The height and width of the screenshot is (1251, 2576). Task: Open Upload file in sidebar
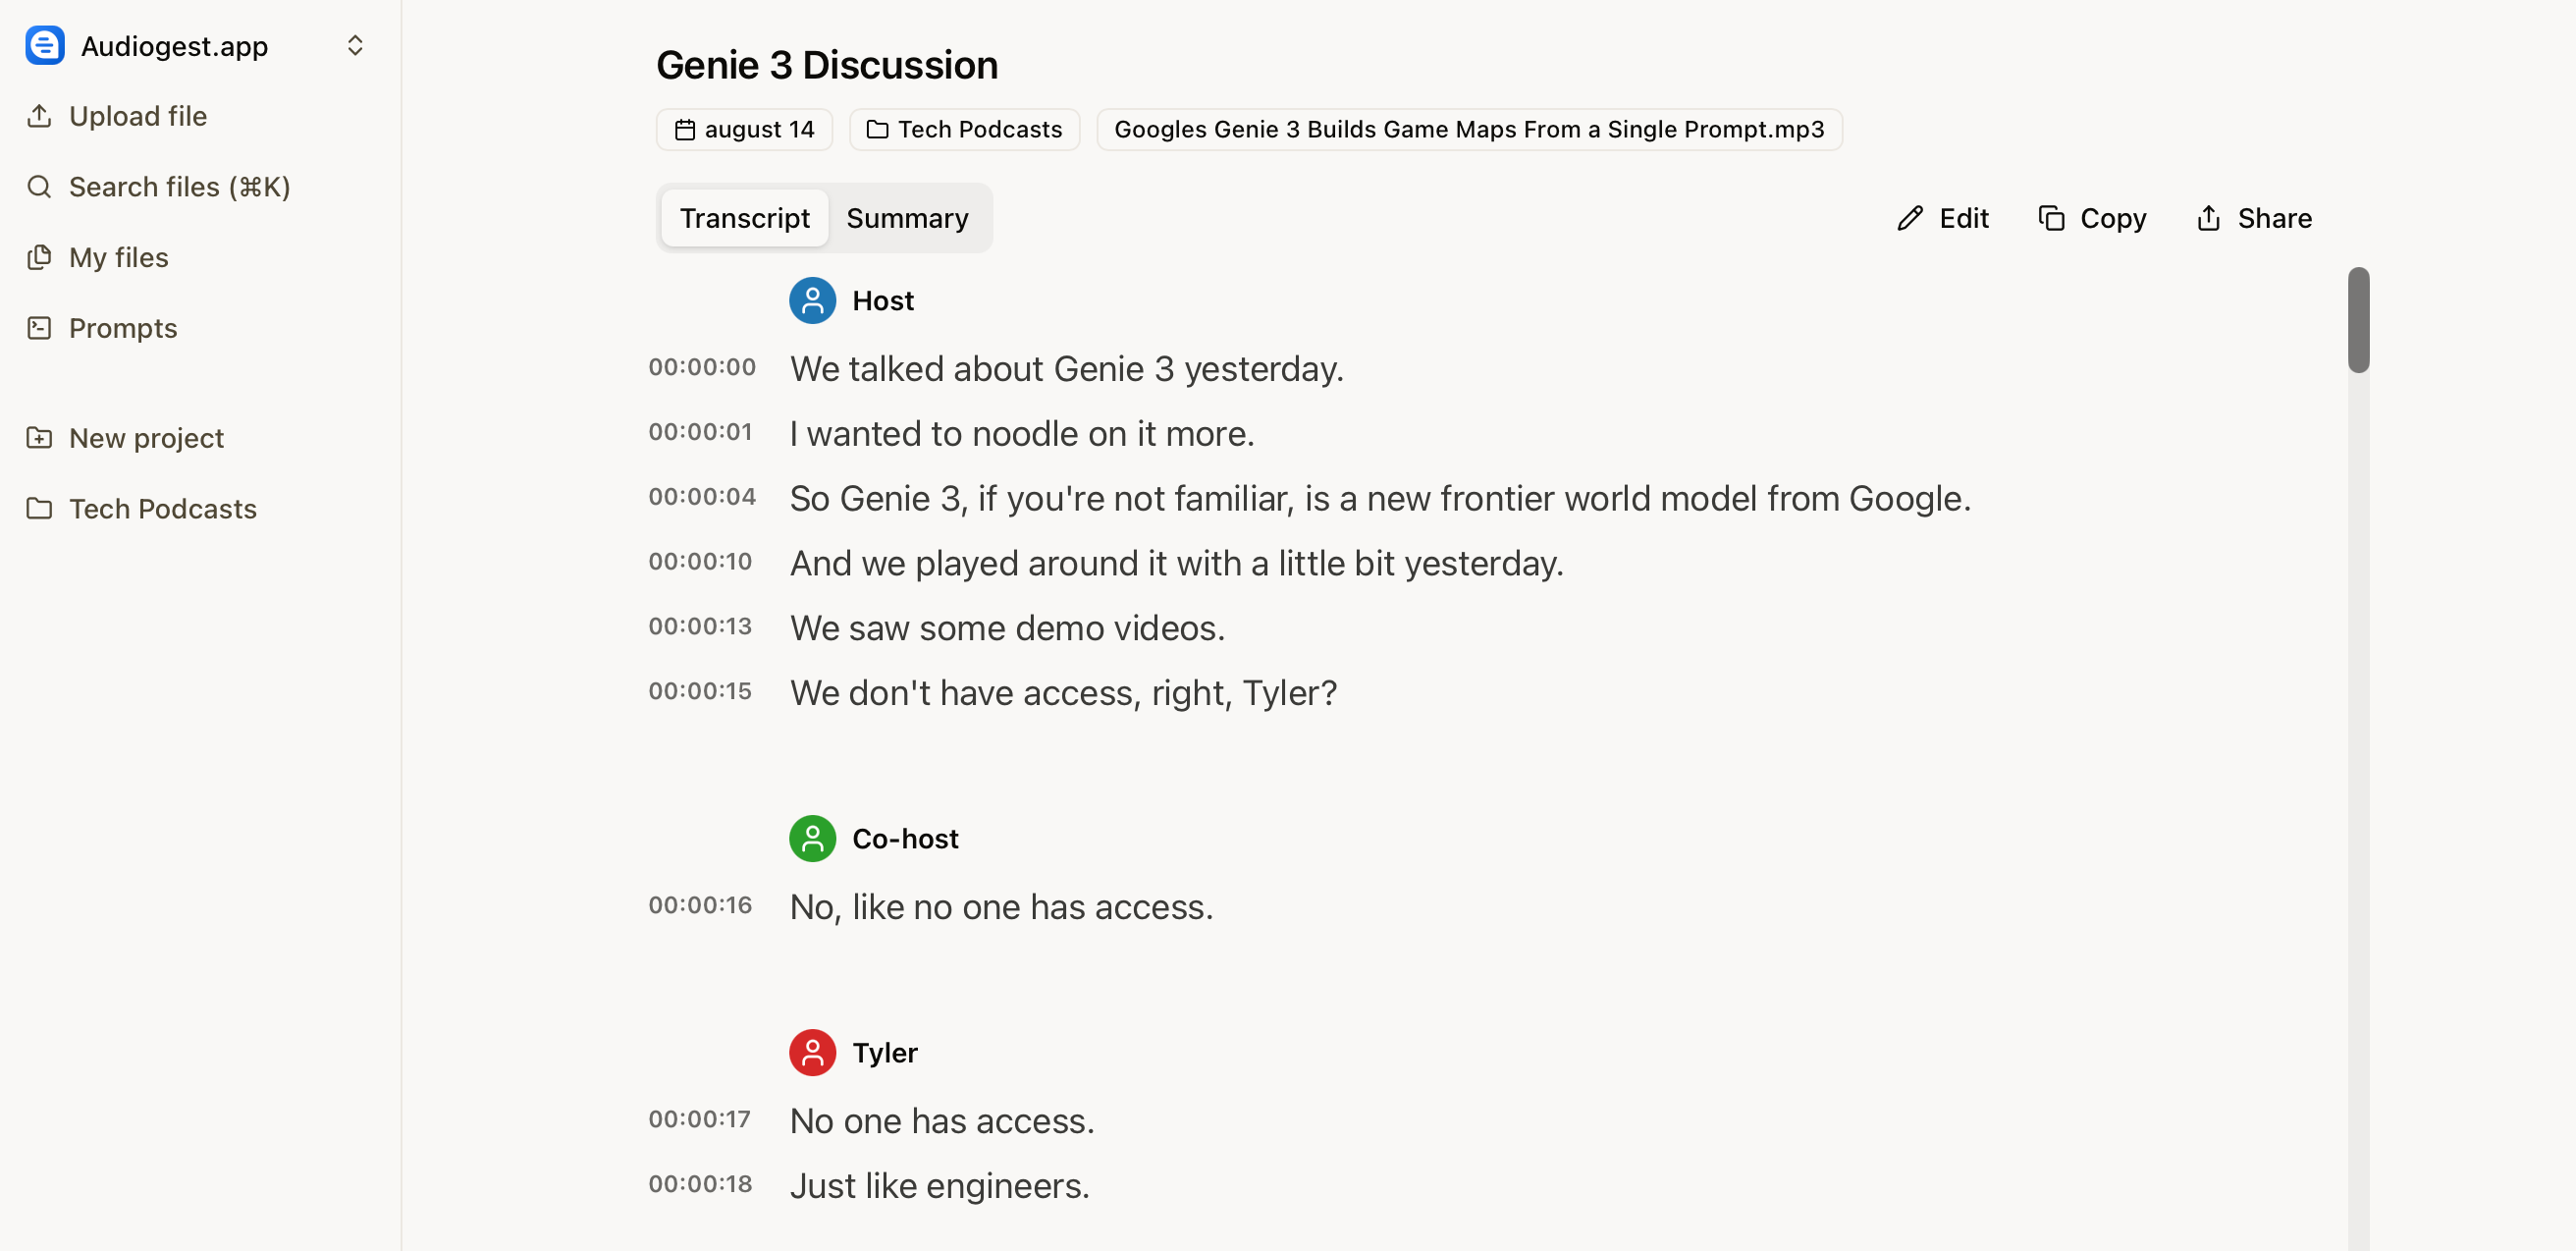click(x=137, y=116)
